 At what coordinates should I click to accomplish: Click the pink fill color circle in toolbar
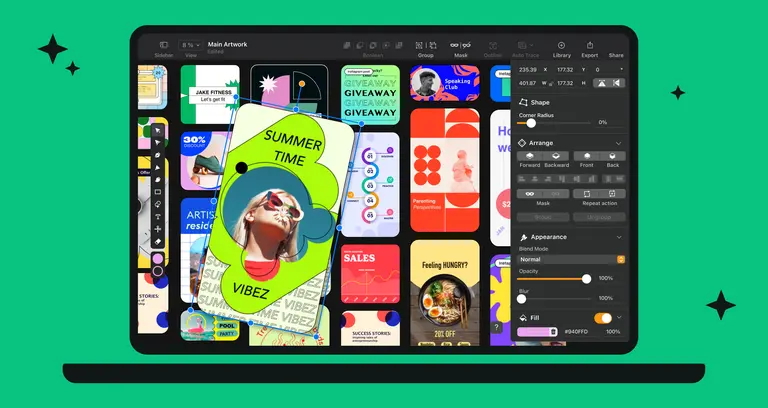158,258
